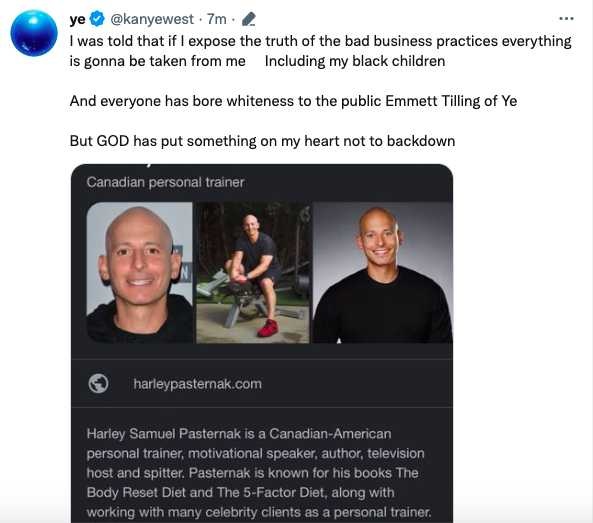Open the close-up headshot photo on the left
Screen dimensions: 593x523
tap(140, 273)
